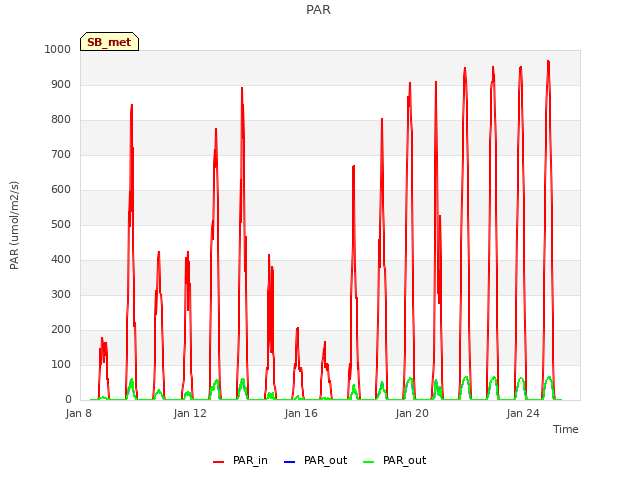Click the Jan 12 x-axis label

pyautogui.click(x=190, y=413)
